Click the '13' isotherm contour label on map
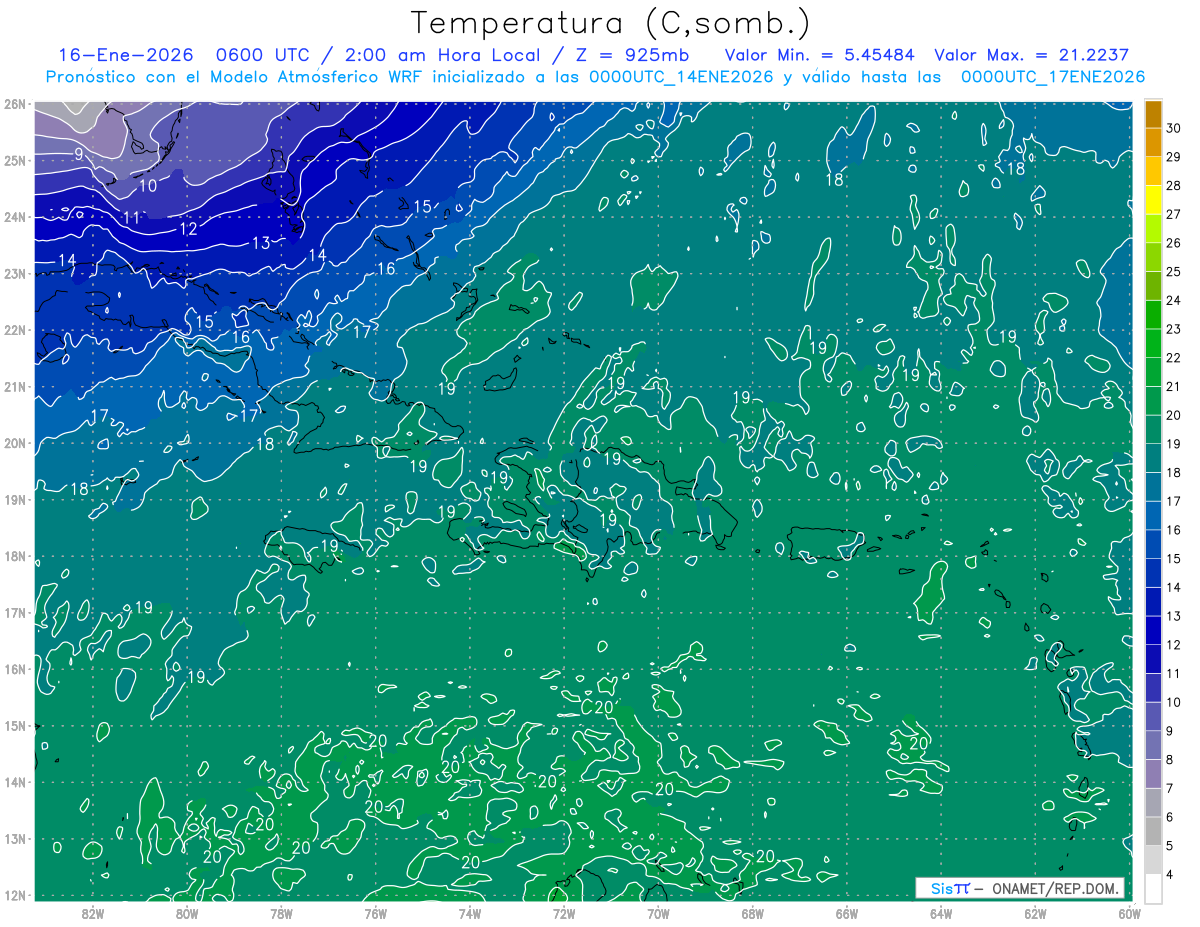Image resolution: width=1200 pixels, height=927 pixels. (x=261, y=242)
